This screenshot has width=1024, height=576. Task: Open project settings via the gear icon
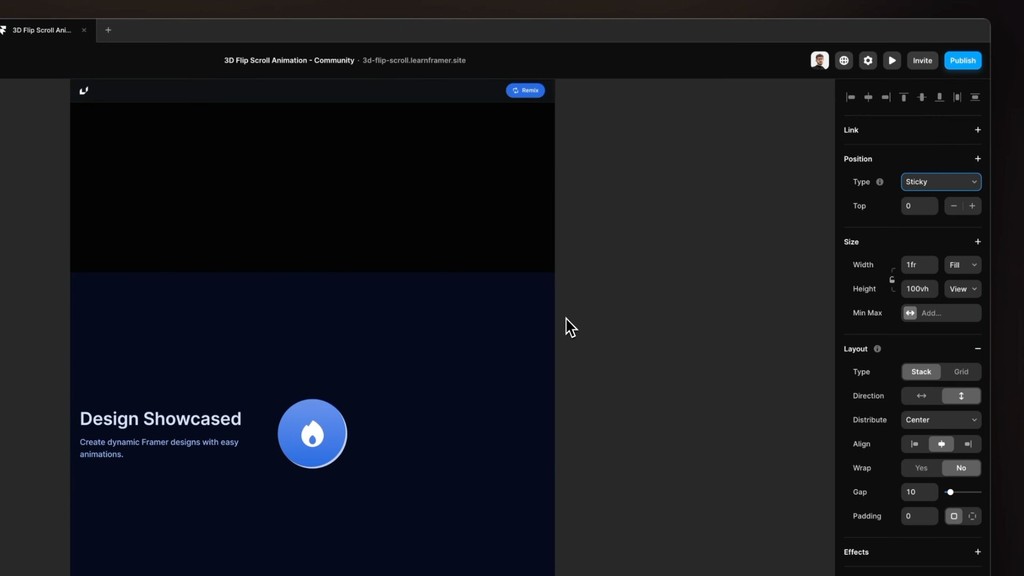(867, 60)
